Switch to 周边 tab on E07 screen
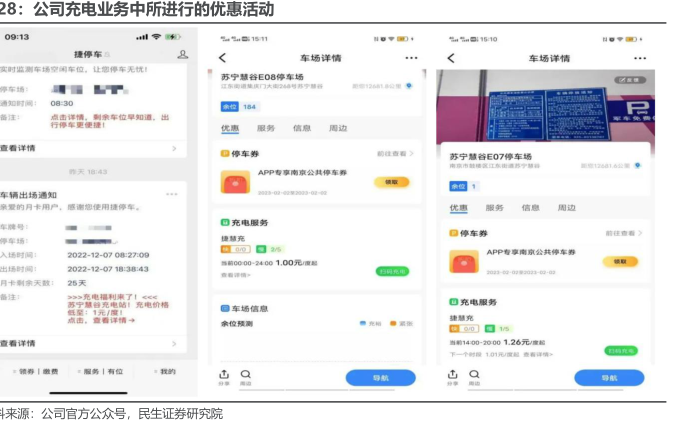 coord(567,208)
